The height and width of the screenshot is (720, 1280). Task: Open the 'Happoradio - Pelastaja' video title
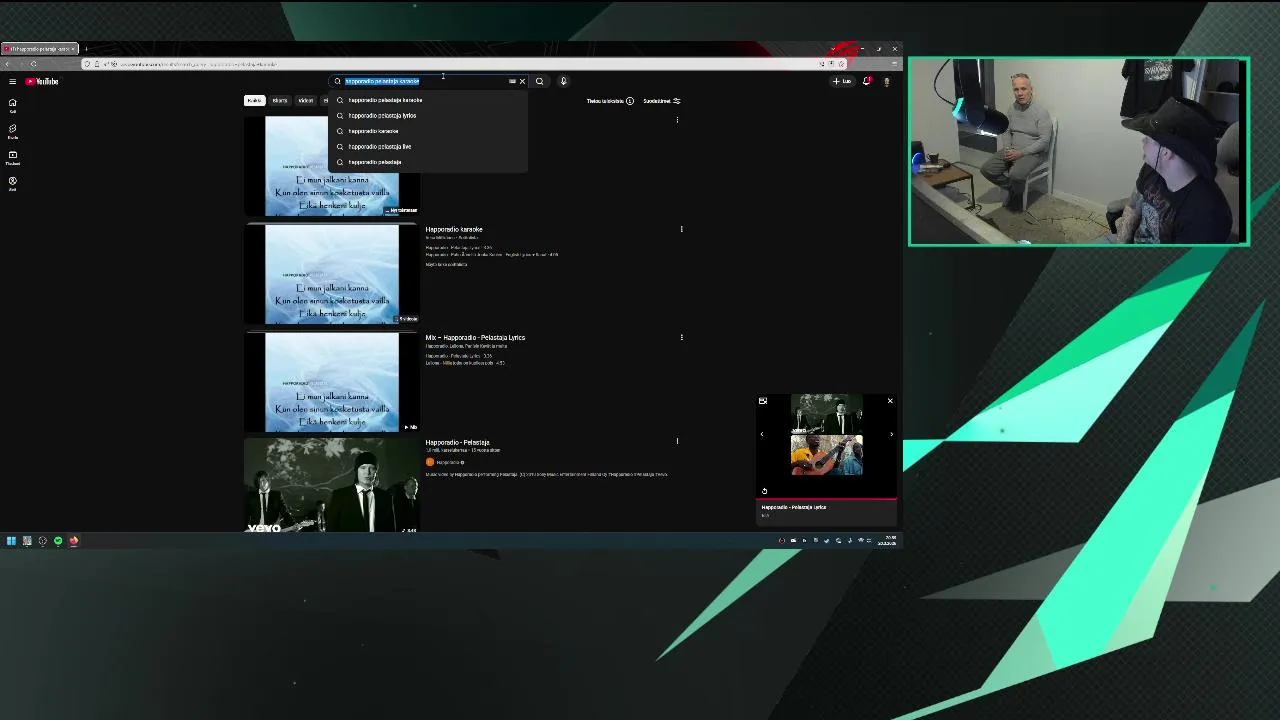[457, 442]
